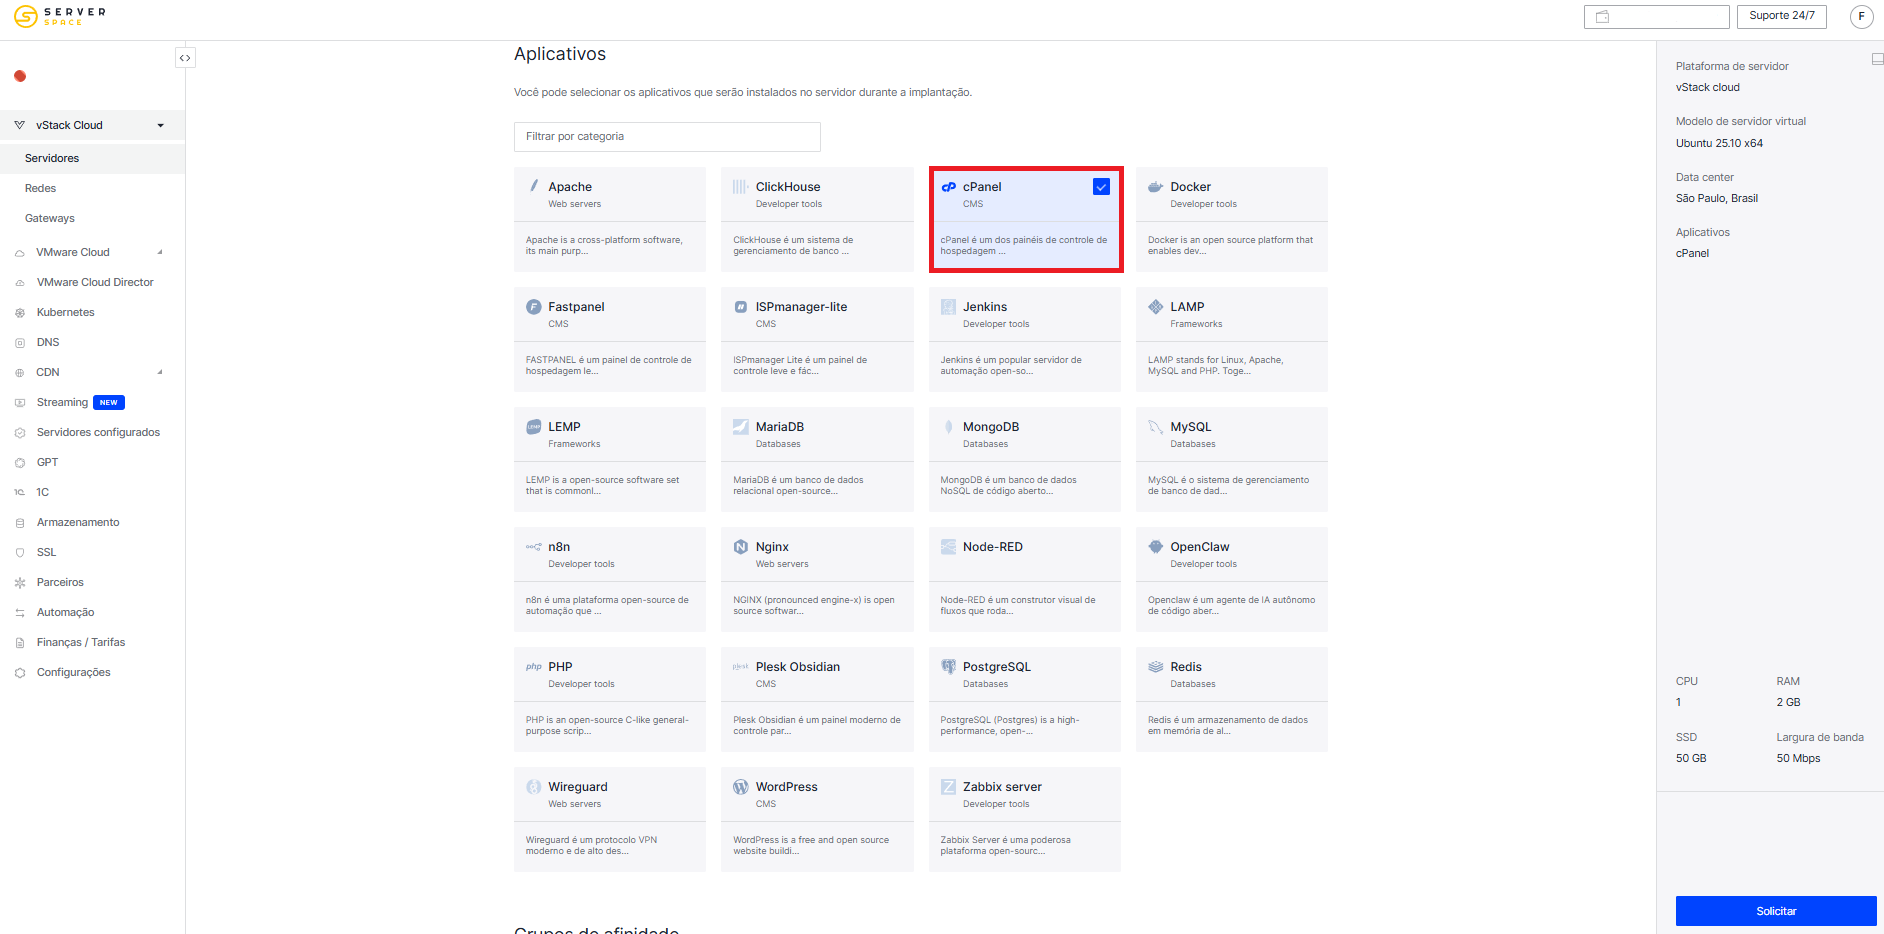Image resolution: width=1884 pixels, height=934 pixels.
Task: Click the n8n app icon
Action: click(x=534, y=546)
